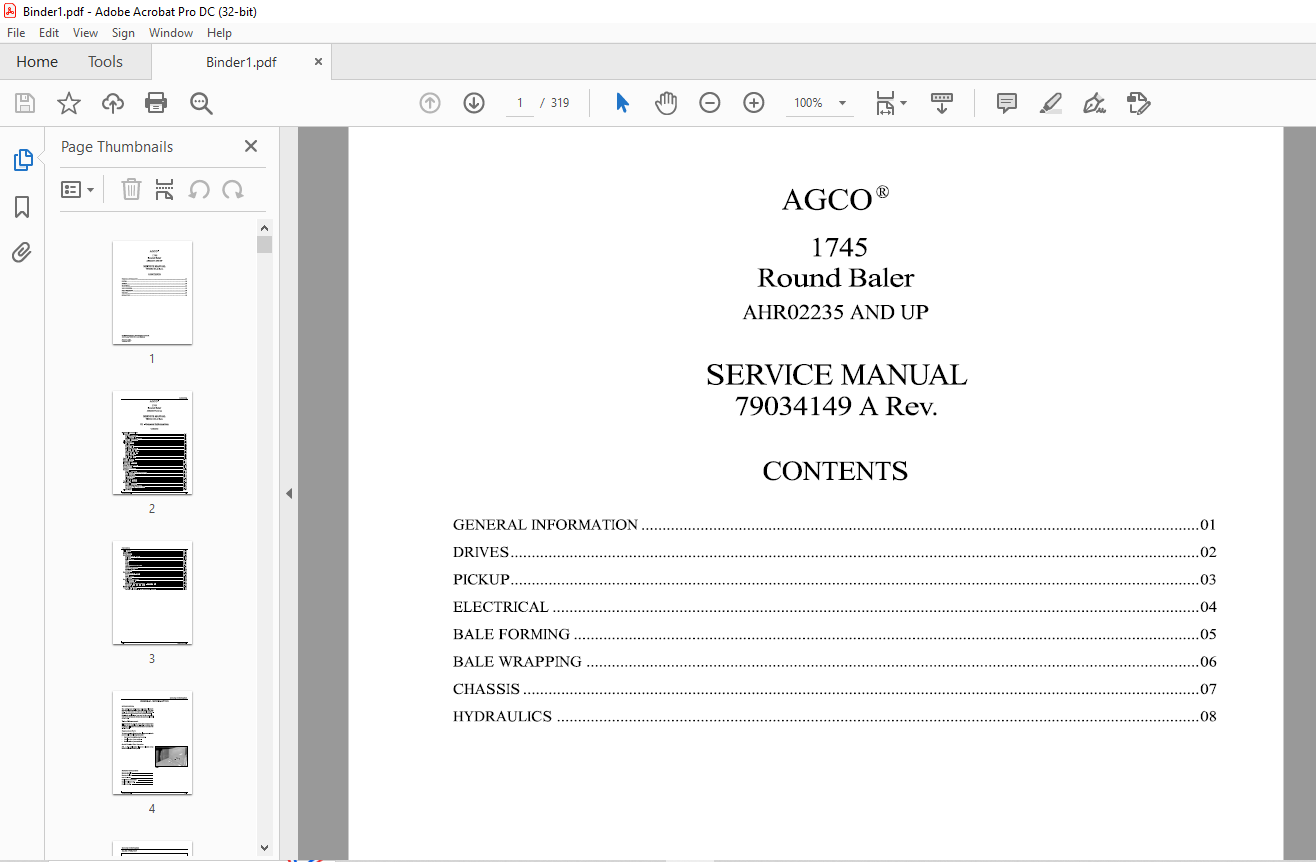The image size is (1316, 862).
Task: Activate the hand pan tool
Action: pos(666,103)
